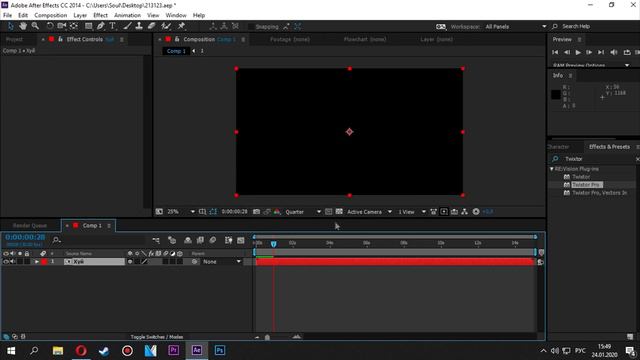Open the Composition menu

pyautogui.click(x=51, y=15)
